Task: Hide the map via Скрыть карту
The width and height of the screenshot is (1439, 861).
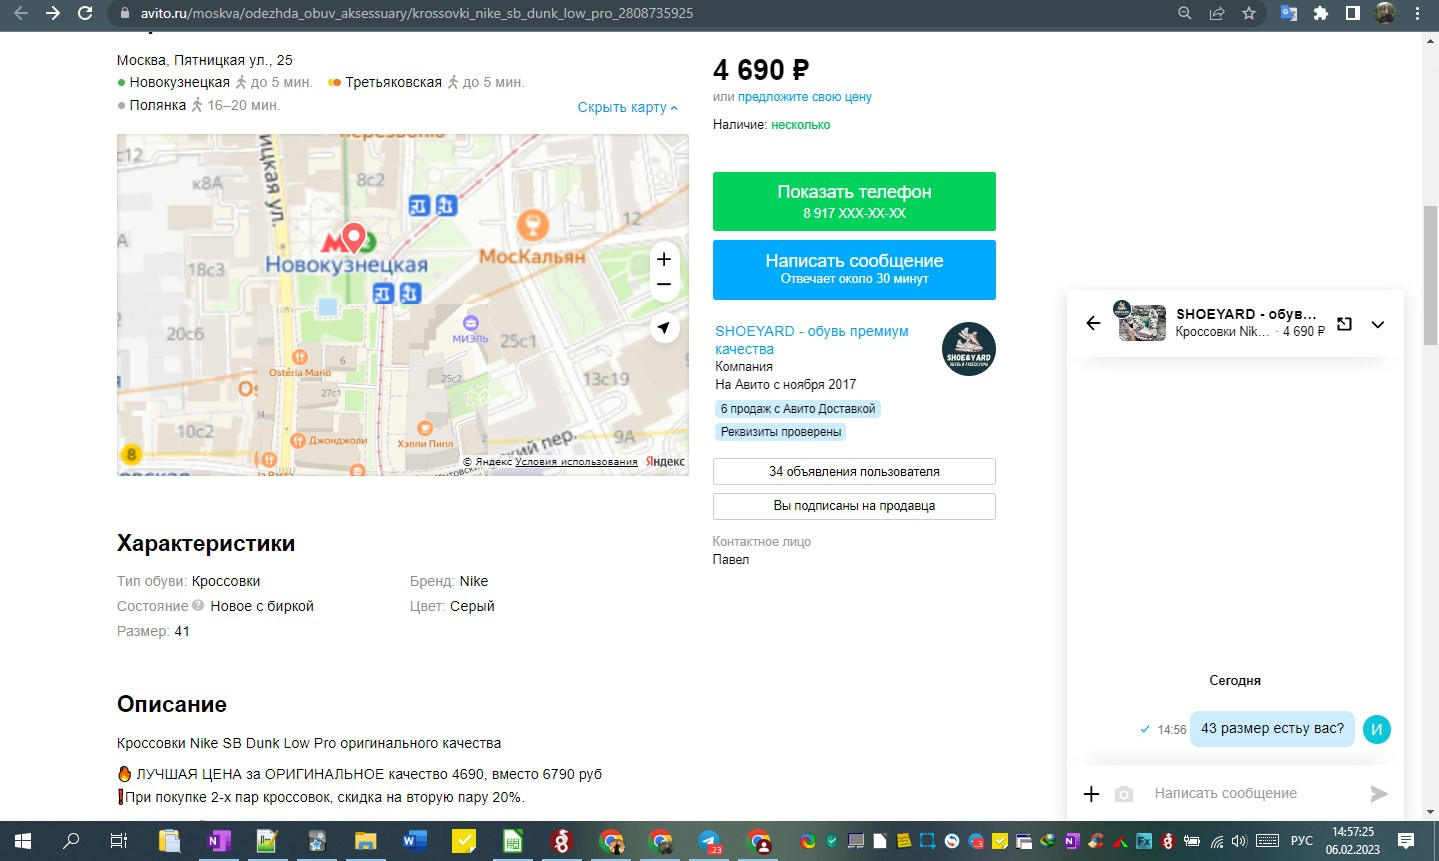Action: (627, 107)
